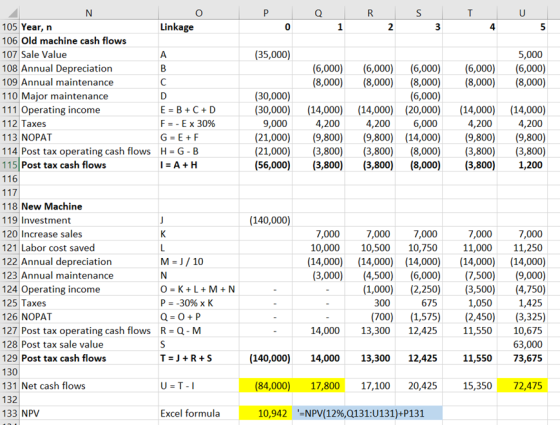Select row 133 header
560x425 pixels.
[10, 413]
